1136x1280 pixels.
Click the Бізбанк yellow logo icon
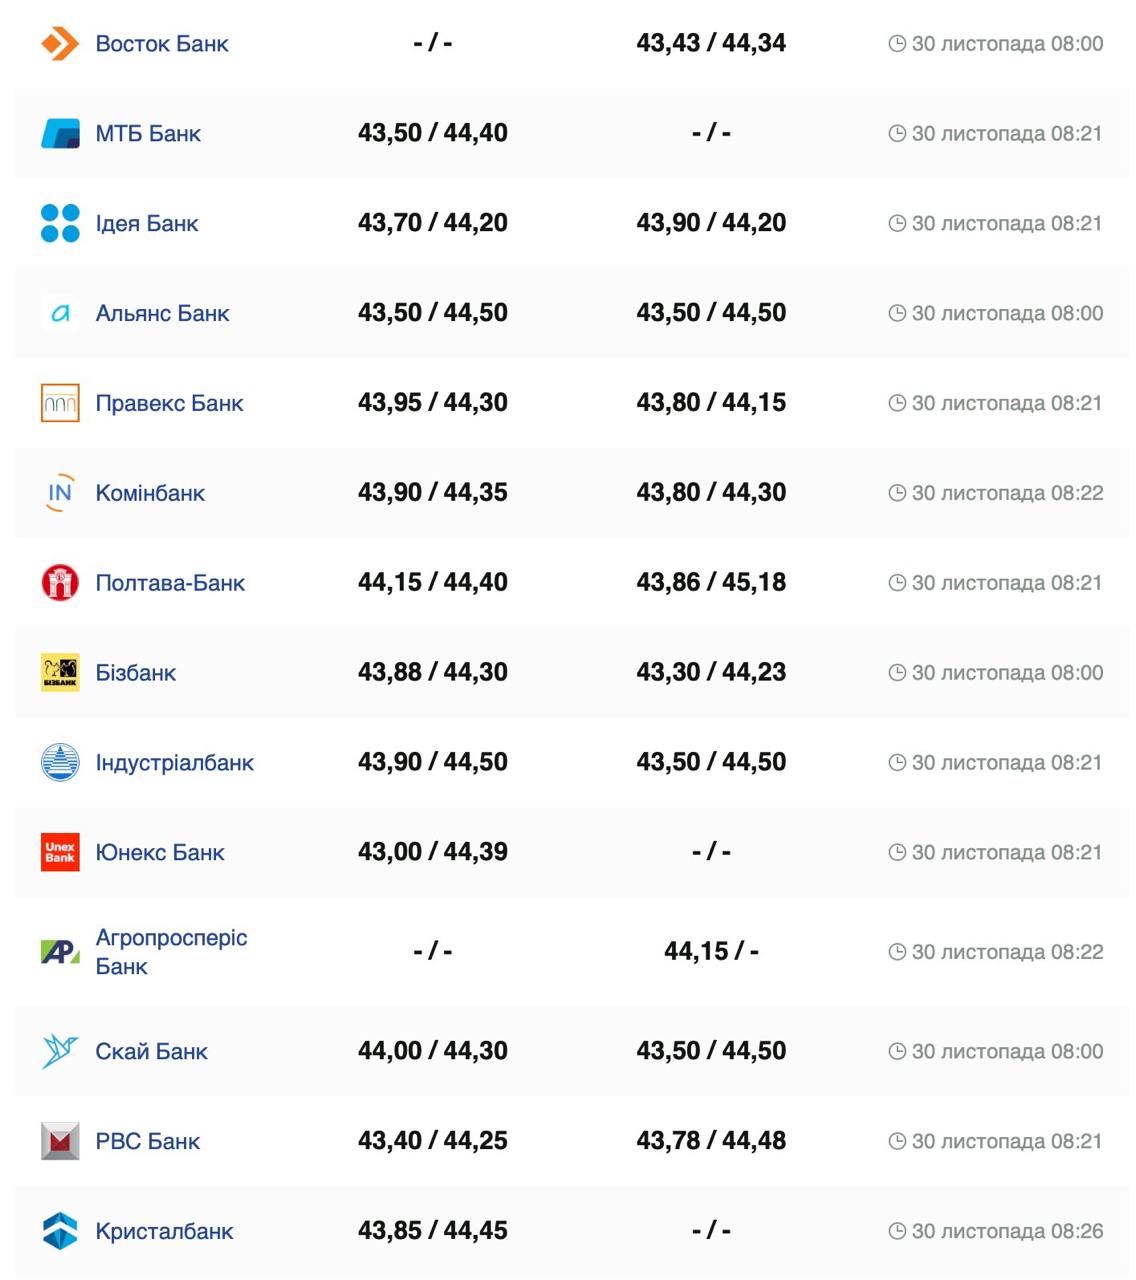point(60,673)
